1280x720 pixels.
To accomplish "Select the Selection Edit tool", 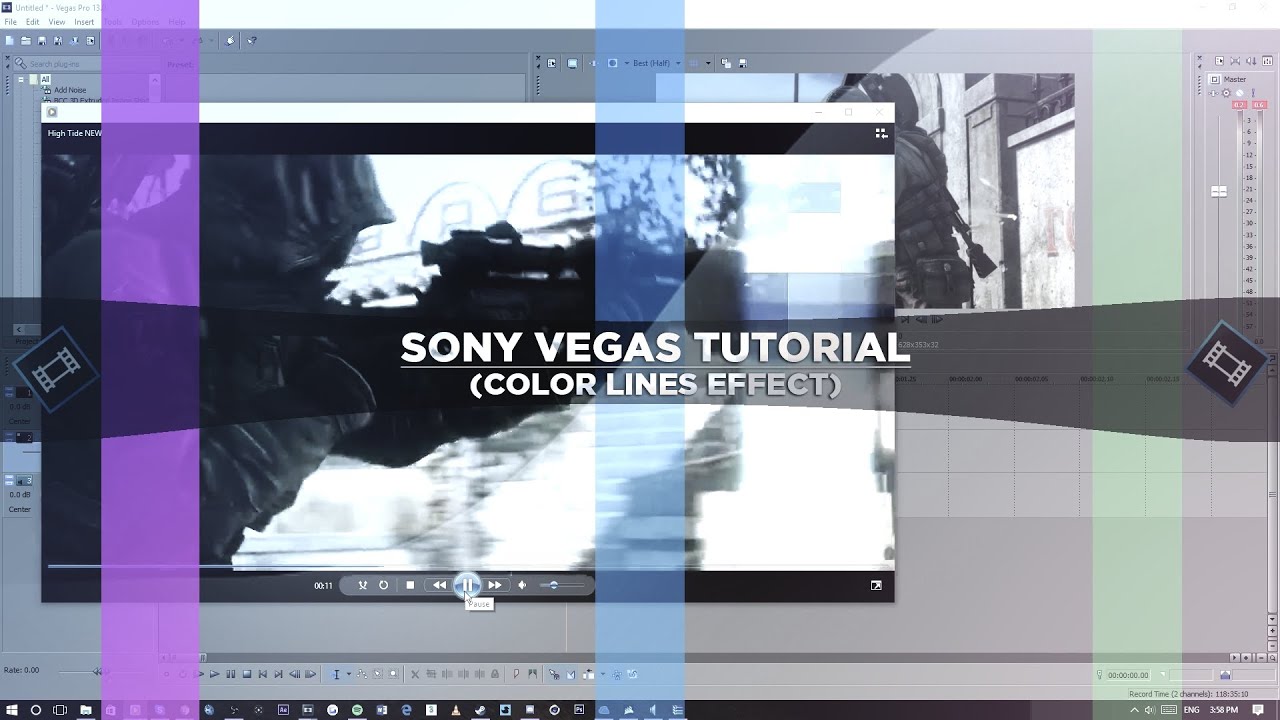I will [x=378, y=674].
